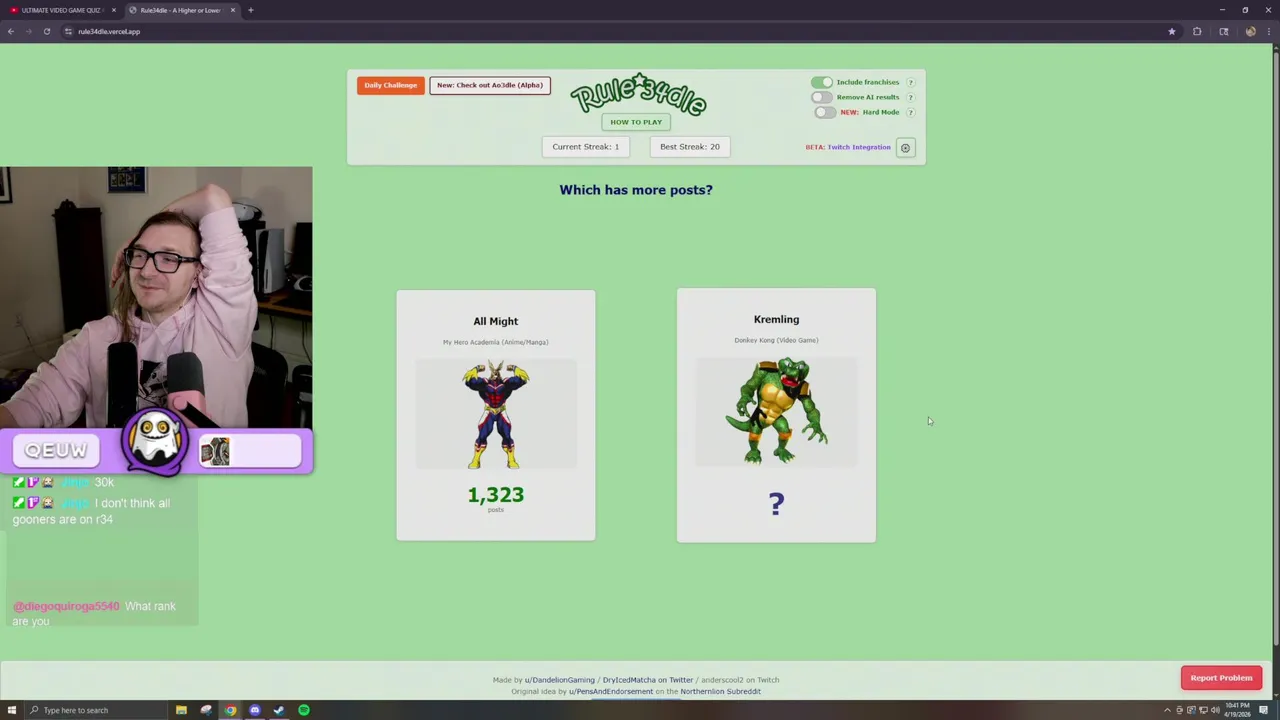This screenshot has width=1280, height=720.
Task: Bookmark page with the star icon
Action: (1172, 31)
